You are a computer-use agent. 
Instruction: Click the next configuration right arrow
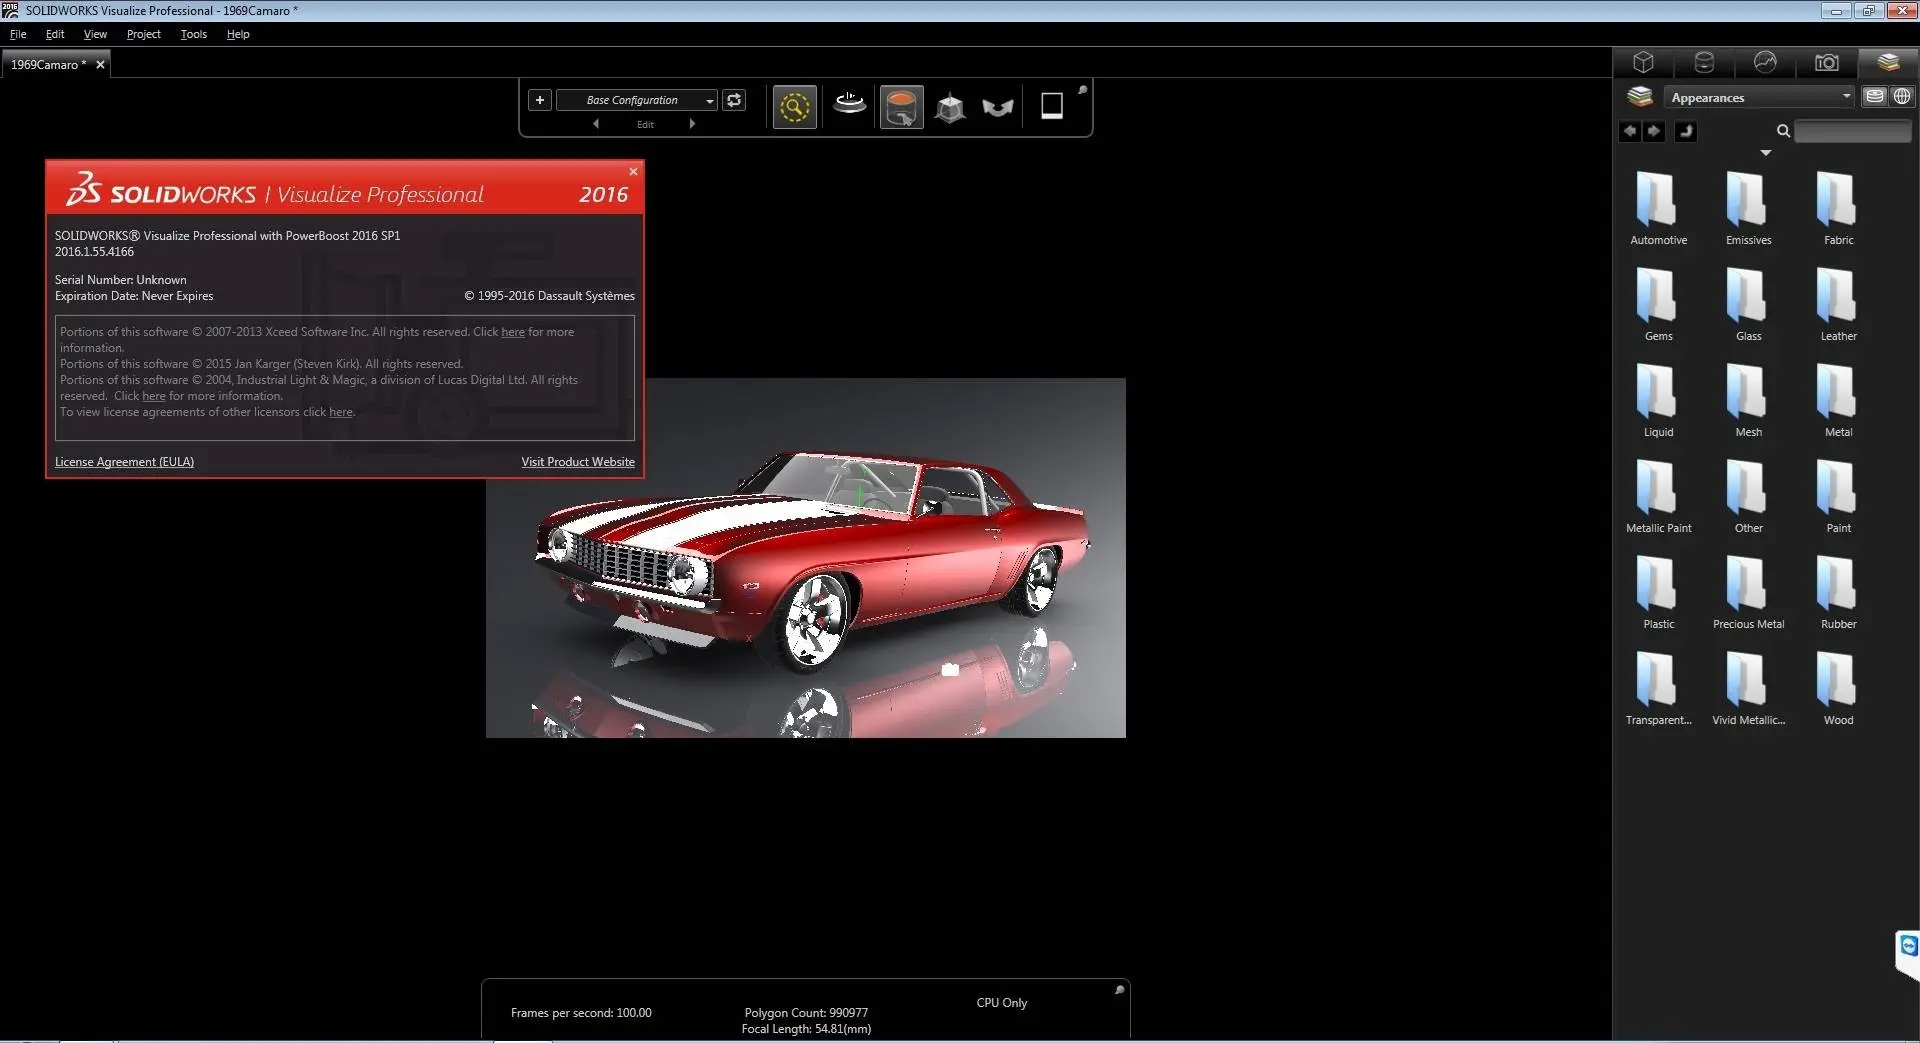[x=692, y=124]
